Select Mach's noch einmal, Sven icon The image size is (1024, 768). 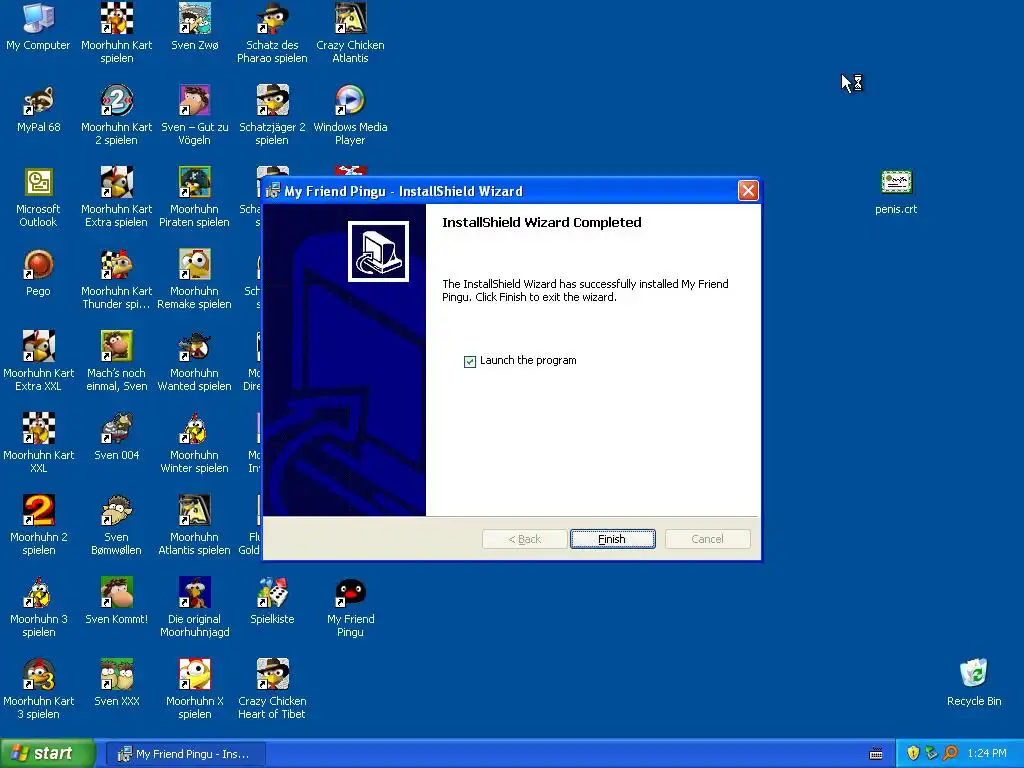pyautogui.click(x=116, y=360)
